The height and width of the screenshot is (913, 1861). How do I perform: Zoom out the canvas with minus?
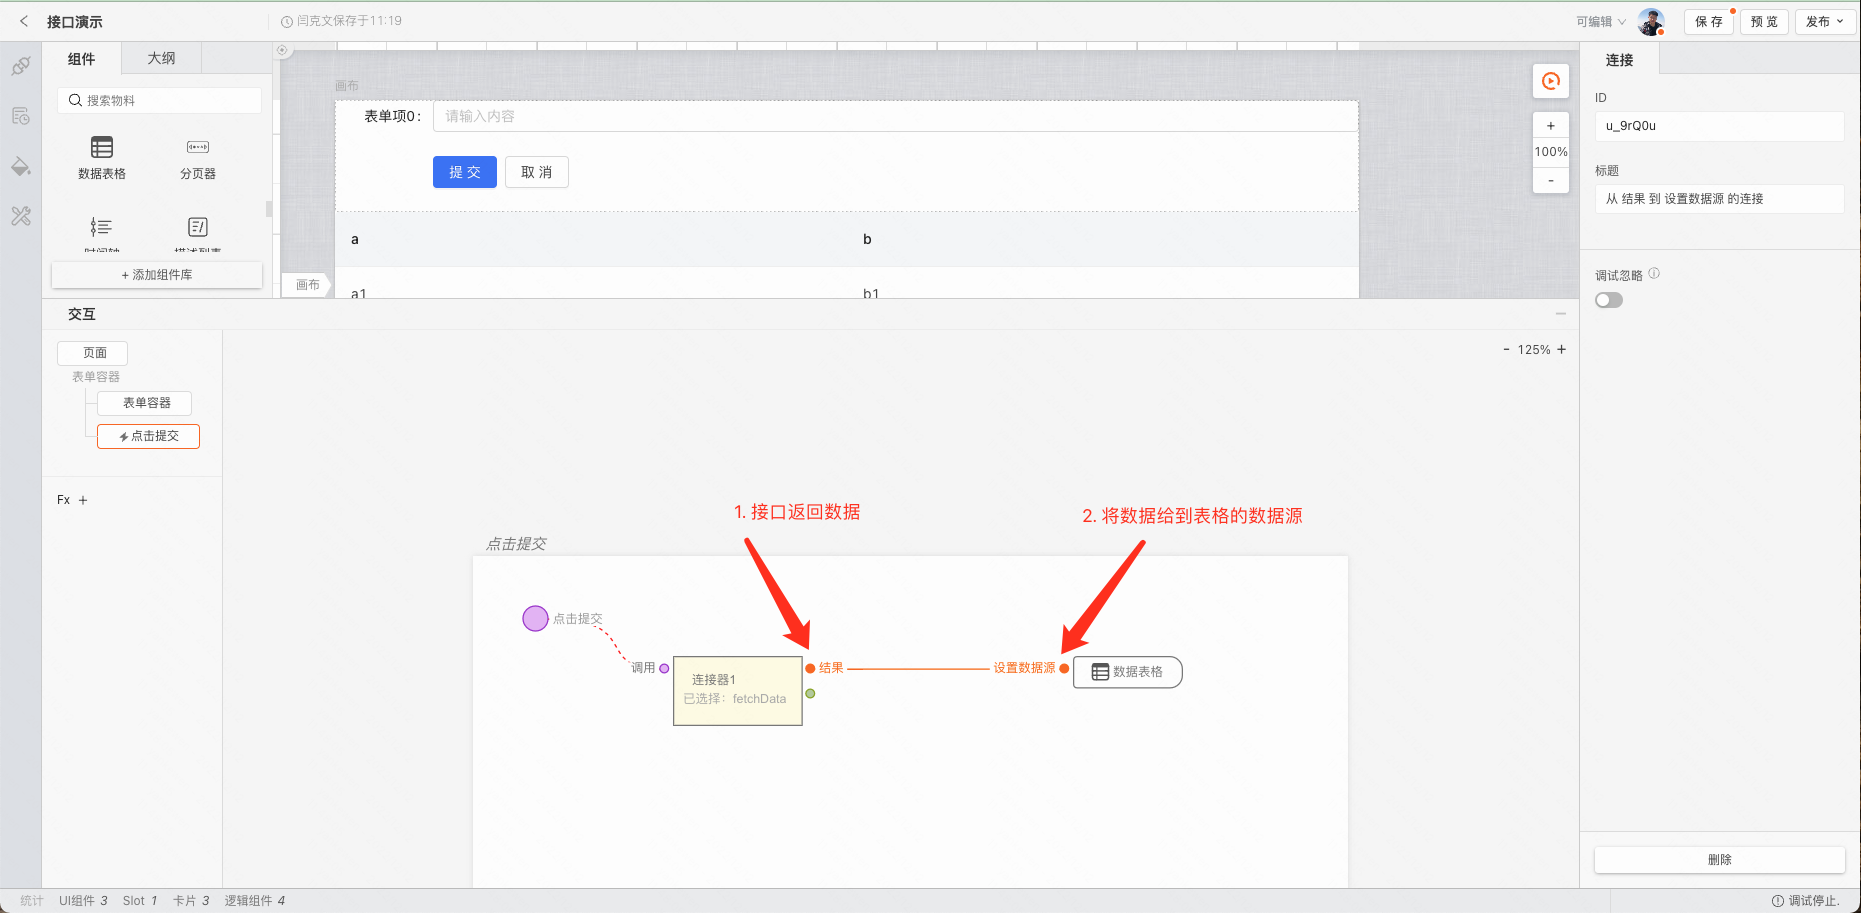(x=1551, y=180)
